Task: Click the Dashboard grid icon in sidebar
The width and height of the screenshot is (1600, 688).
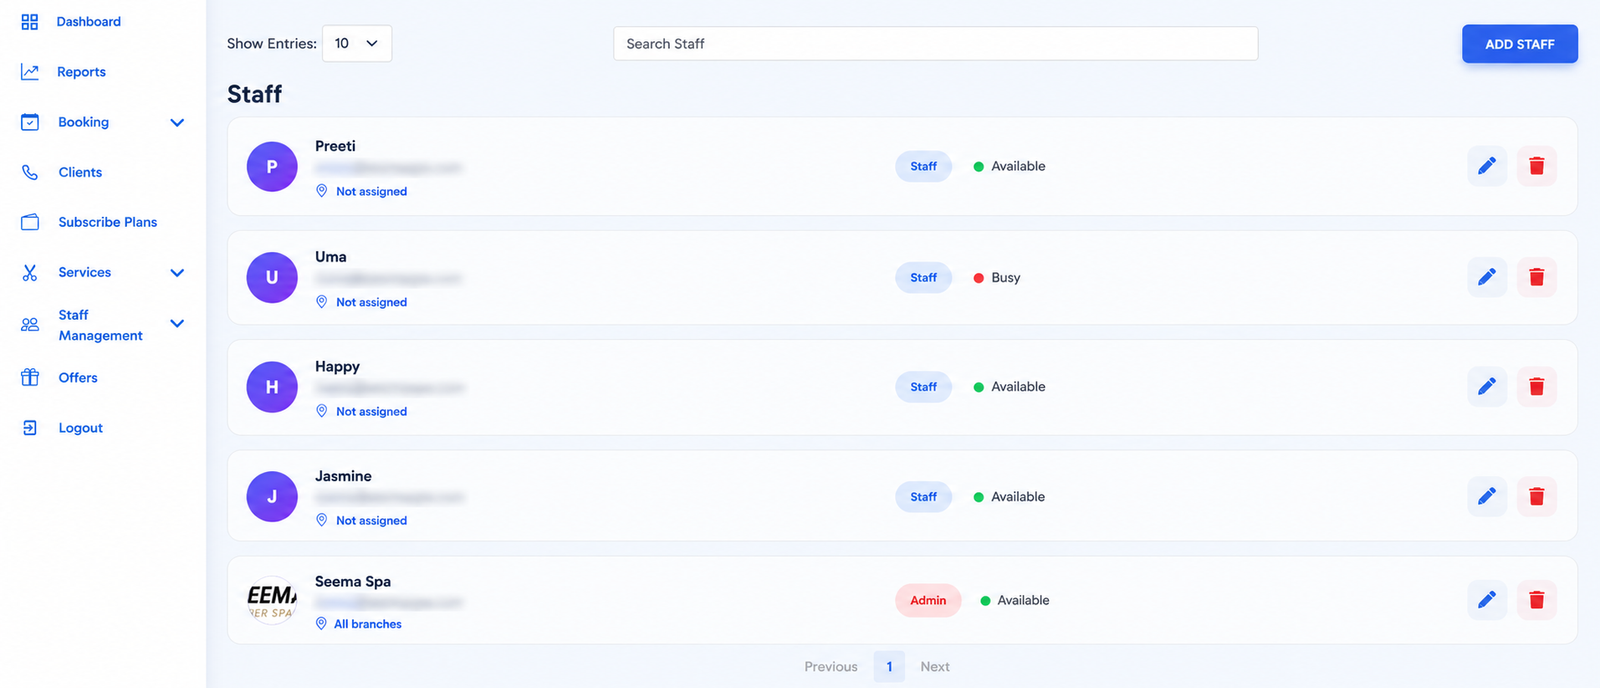Action: tap(30, 22)
